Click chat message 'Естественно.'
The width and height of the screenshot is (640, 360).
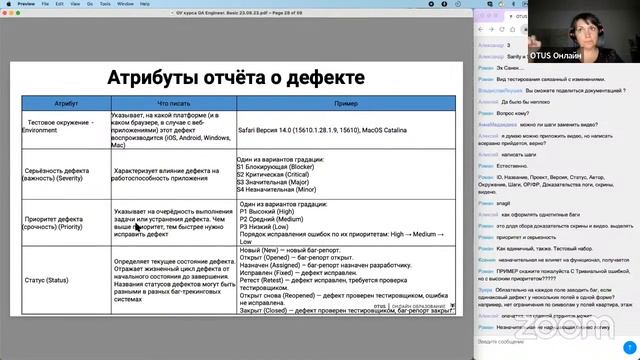tap(512, 166)
